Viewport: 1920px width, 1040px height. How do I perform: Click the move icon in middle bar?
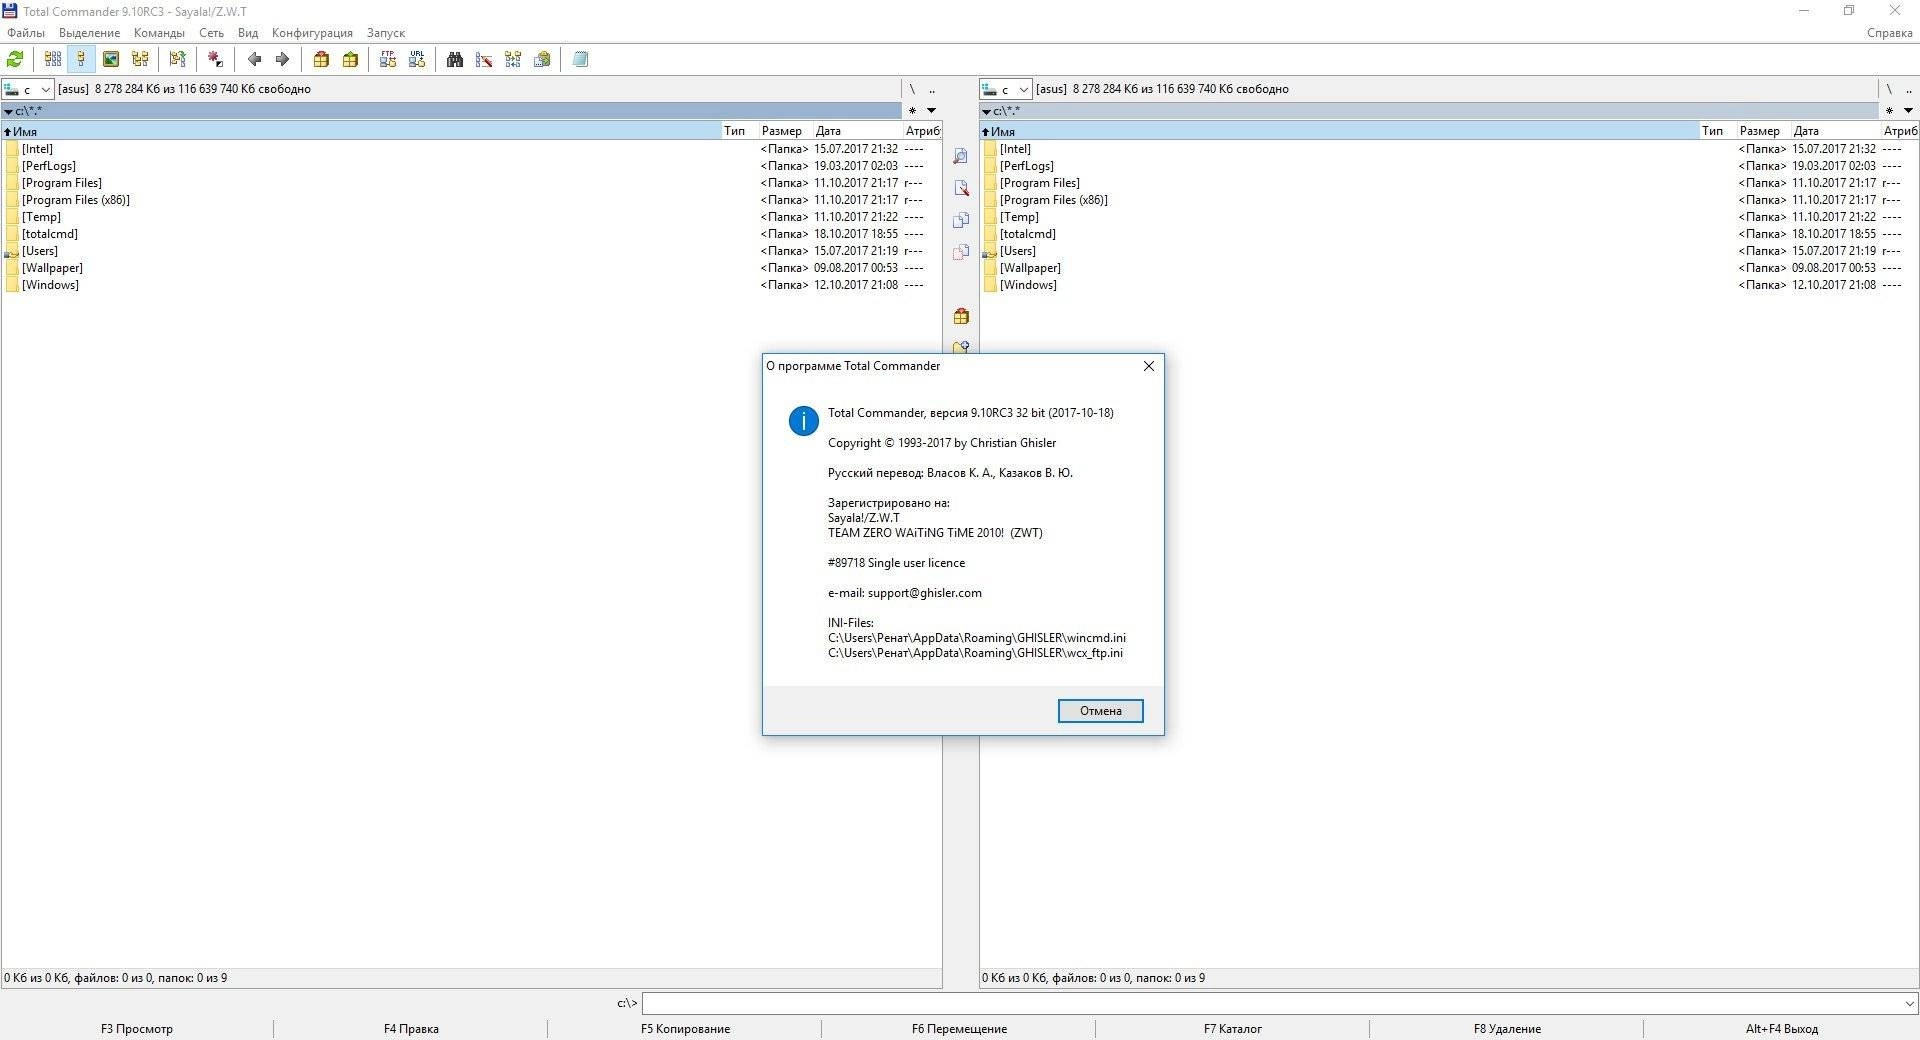(x=961, y=252)
